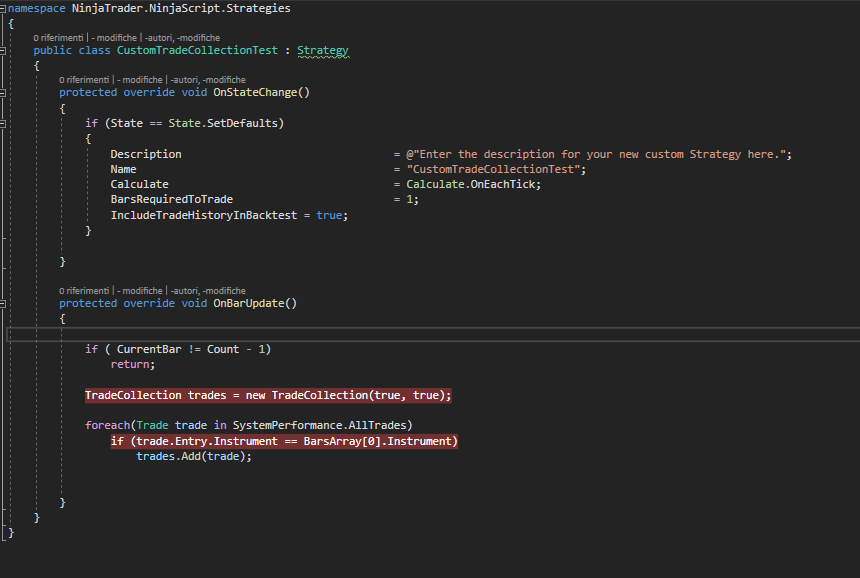Click 'NinjaTrader.NinjaScript.Strategies' namespace name

(182, 8)
